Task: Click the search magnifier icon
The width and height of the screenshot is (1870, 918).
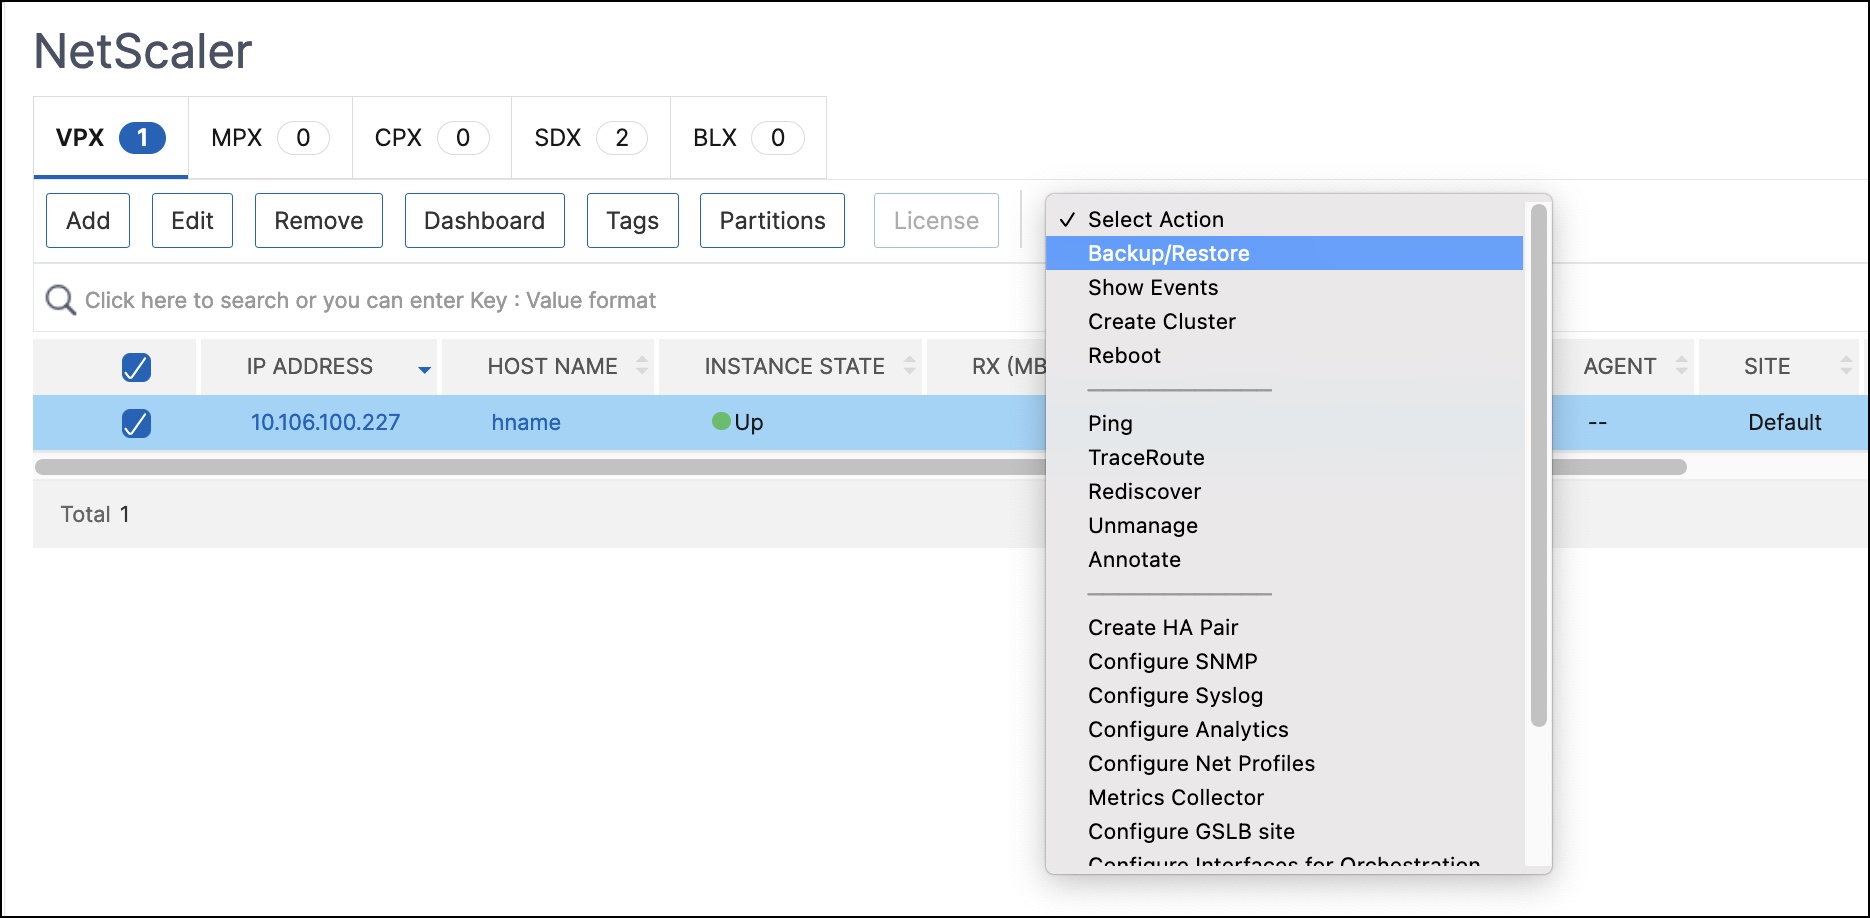Action: [61, 300]
